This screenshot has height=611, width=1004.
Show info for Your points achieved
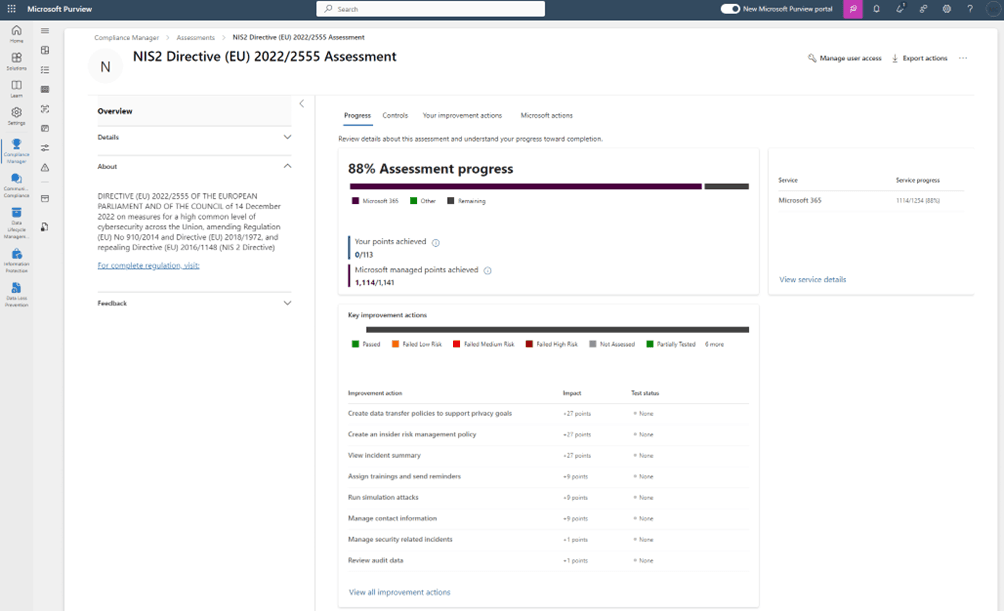[x=436, y=243]
